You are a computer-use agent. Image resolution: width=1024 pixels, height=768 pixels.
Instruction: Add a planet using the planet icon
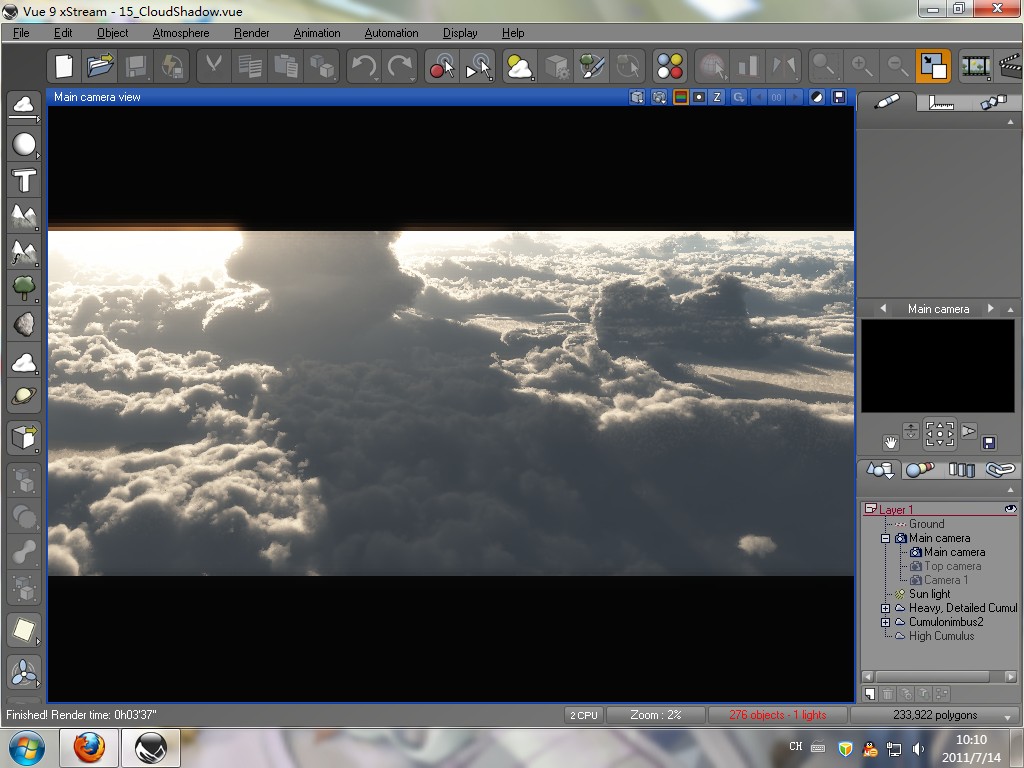24,397
